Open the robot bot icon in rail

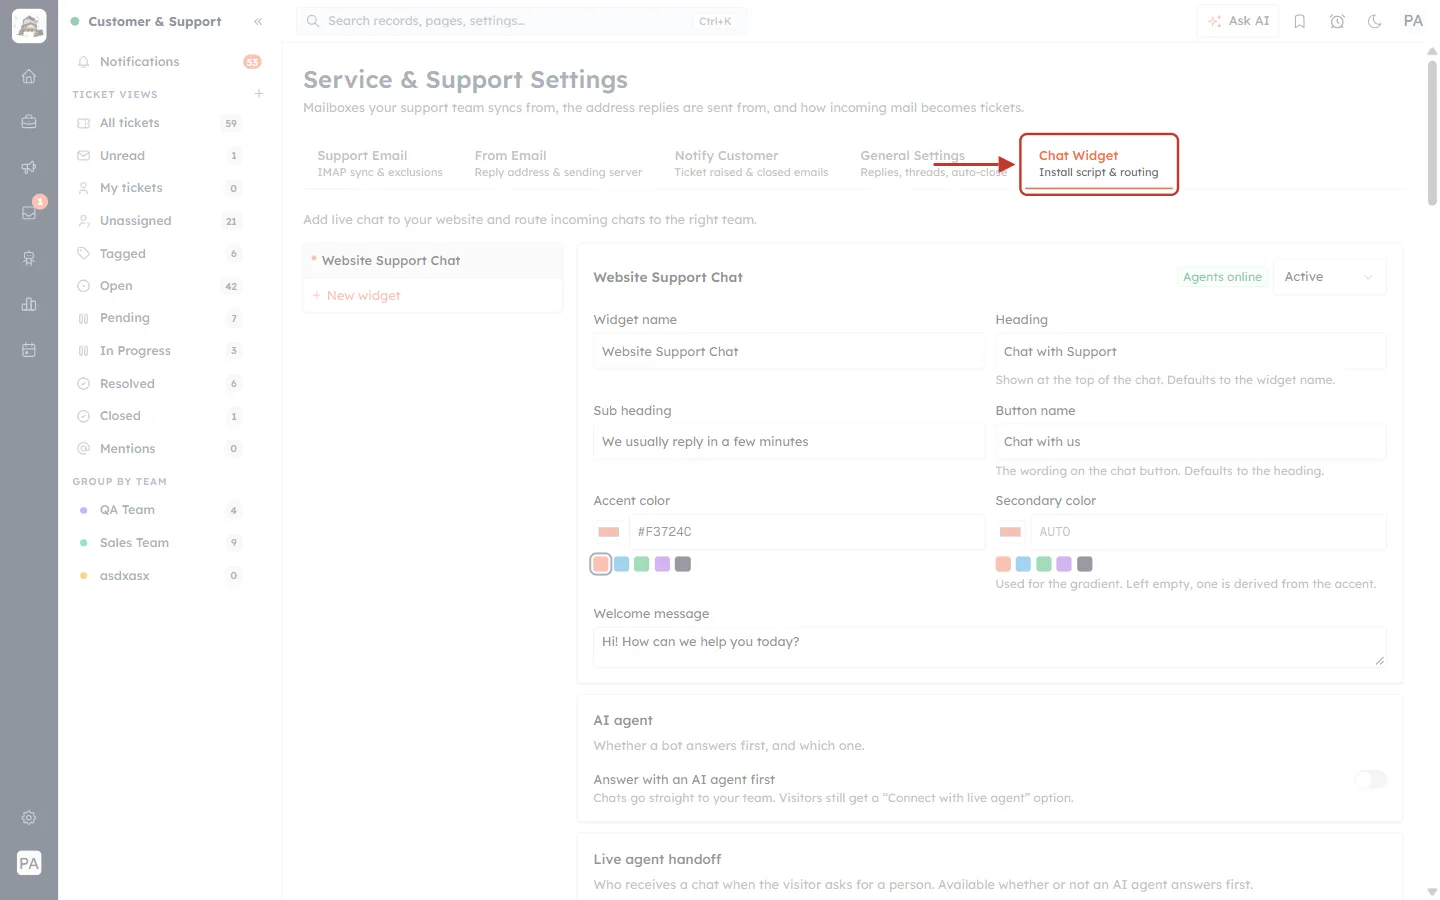click(29, 258)
